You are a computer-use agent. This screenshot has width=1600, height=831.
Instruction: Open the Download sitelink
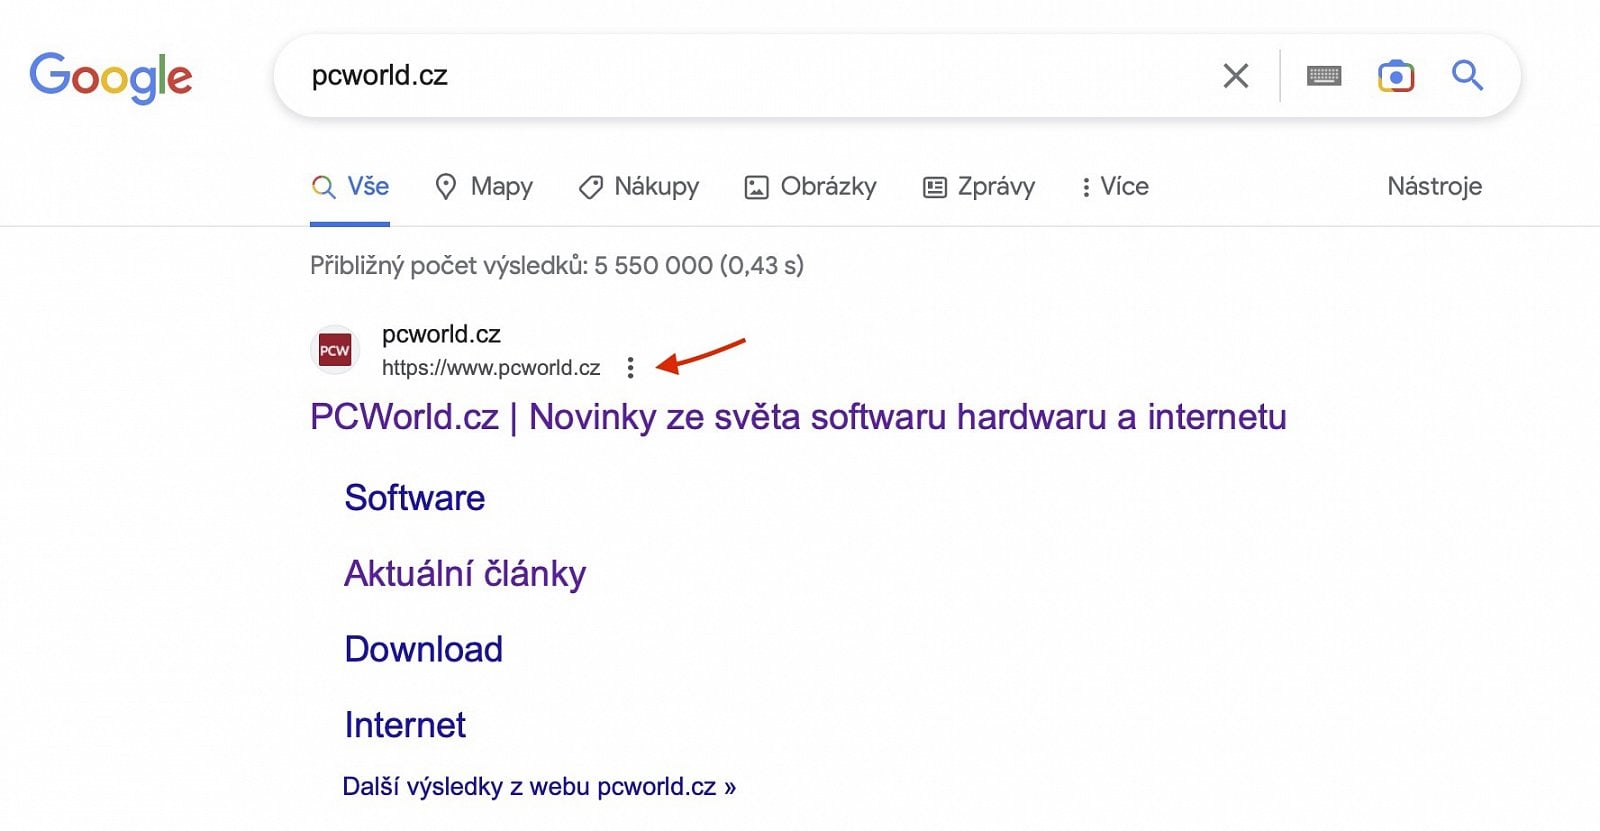pos(423,650)
